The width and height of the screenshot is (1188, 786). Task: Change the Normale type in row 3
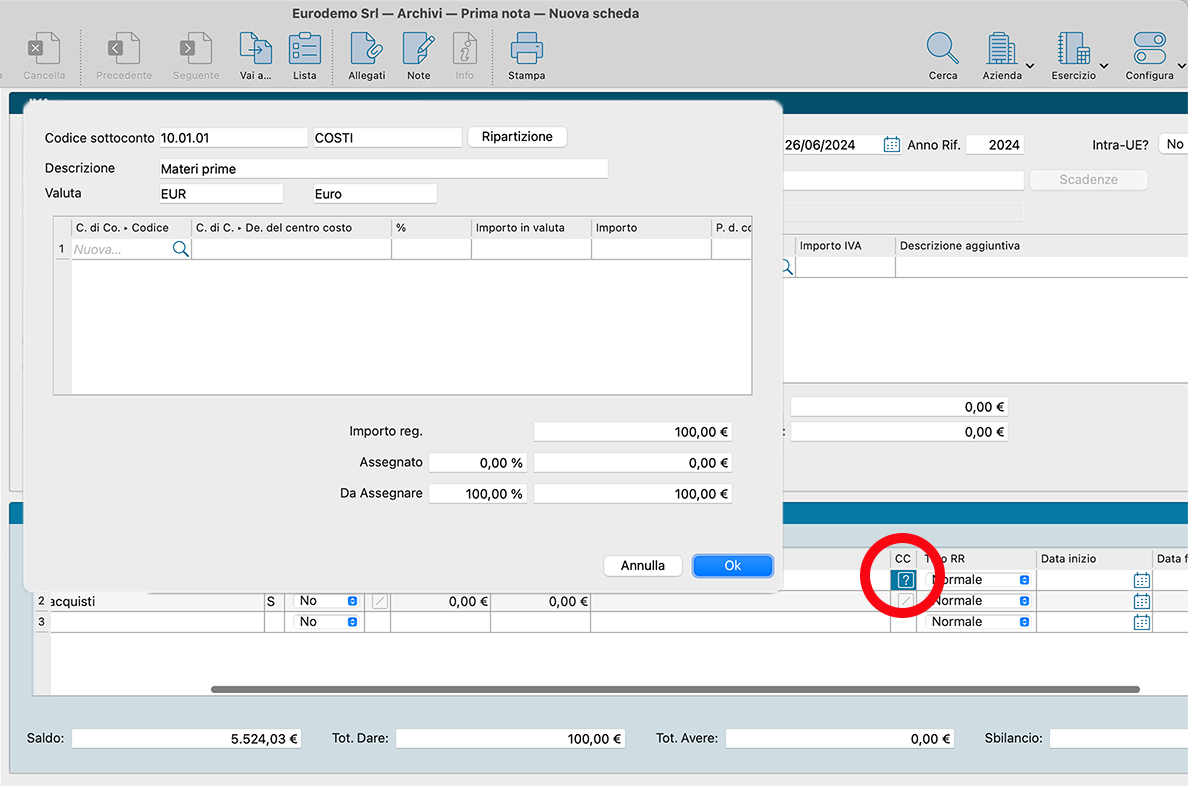[979, 622]
